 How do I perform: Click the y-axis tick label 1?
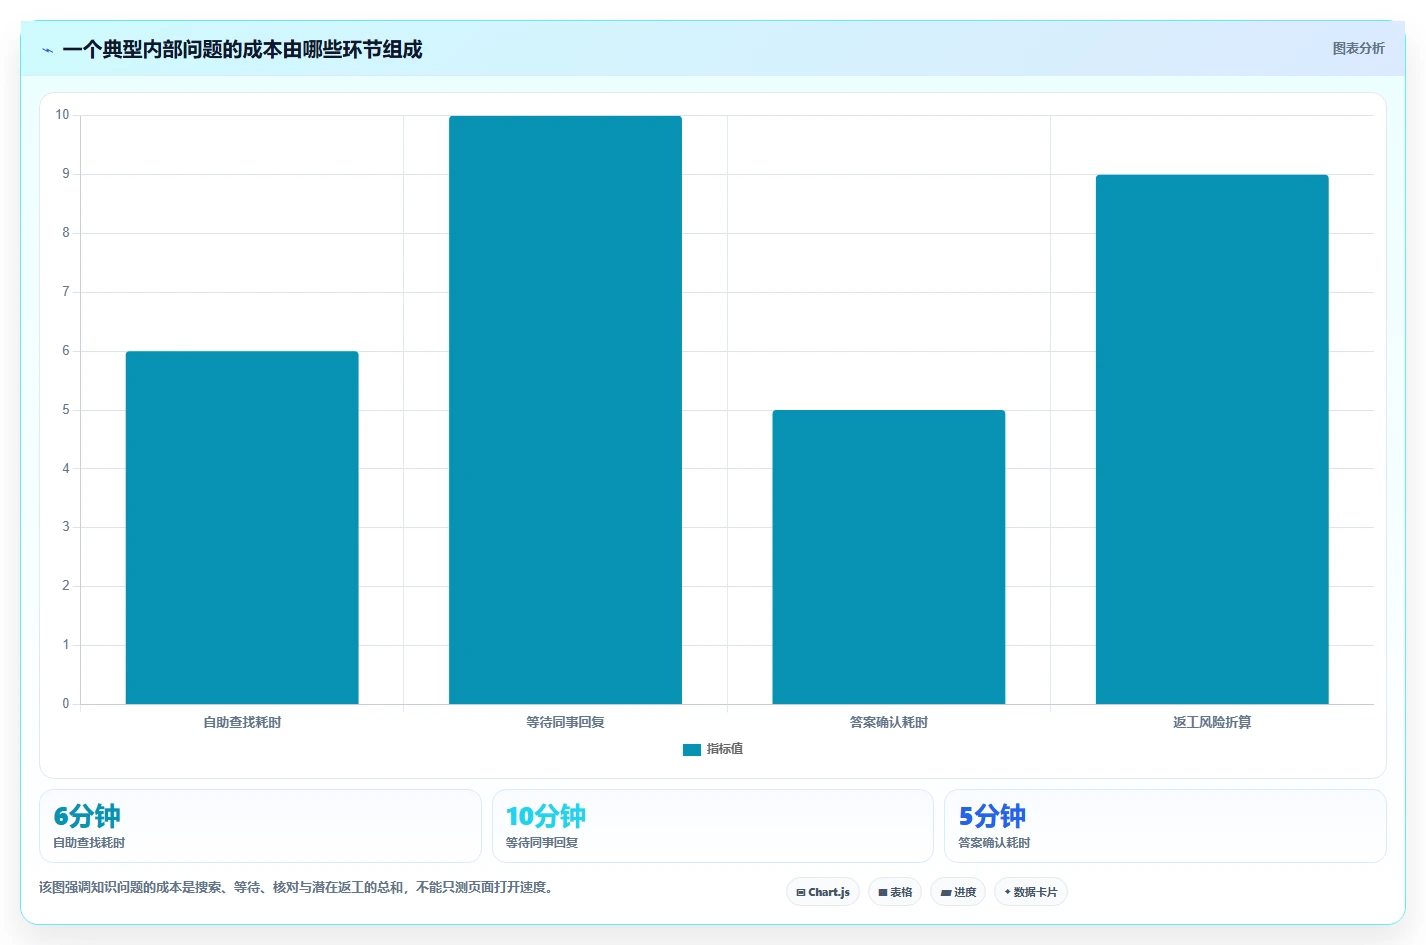click(x=66, y=645)
